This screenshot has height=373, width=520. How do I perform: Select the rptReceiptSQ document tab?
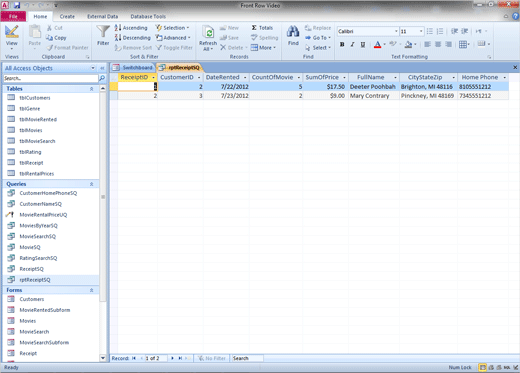tap(179, 68)
